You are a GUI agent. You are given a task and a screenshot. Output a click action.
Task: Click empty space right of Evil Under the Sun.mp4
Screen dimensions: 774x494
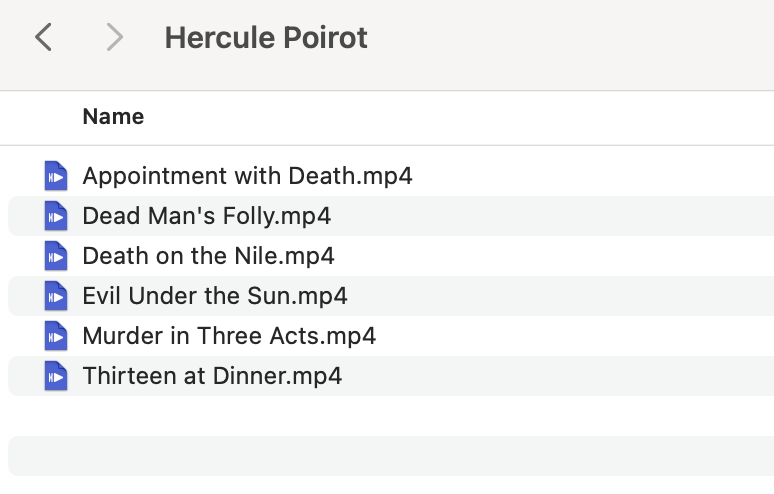(560, 296)
